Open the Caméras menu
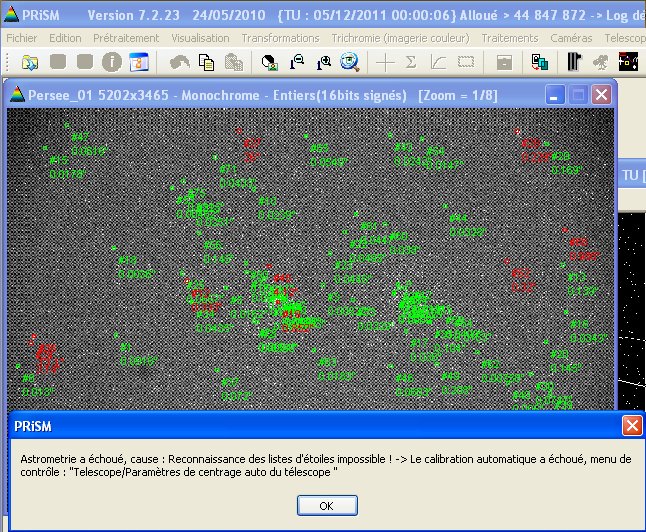646x532 pixels. 571,37
